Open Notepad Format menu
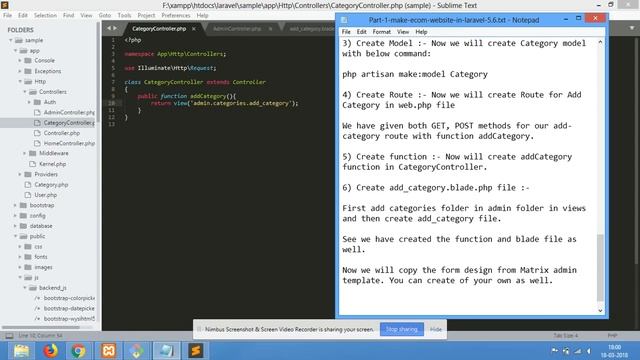Image resolution: width=640 pixels, height=360 pixels. (382, 32)
